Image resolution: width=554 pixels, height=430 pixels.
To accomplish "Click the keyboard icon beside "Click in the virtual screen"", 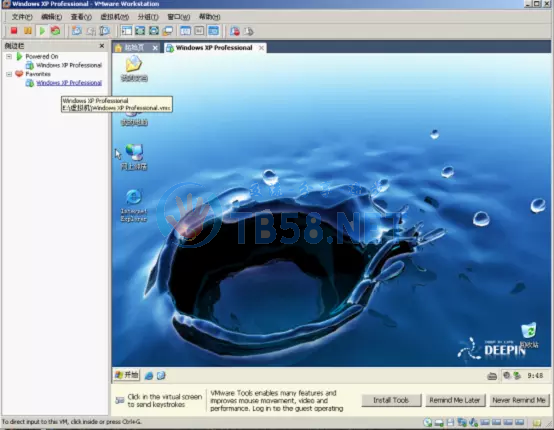I will (x=120, y=400).
